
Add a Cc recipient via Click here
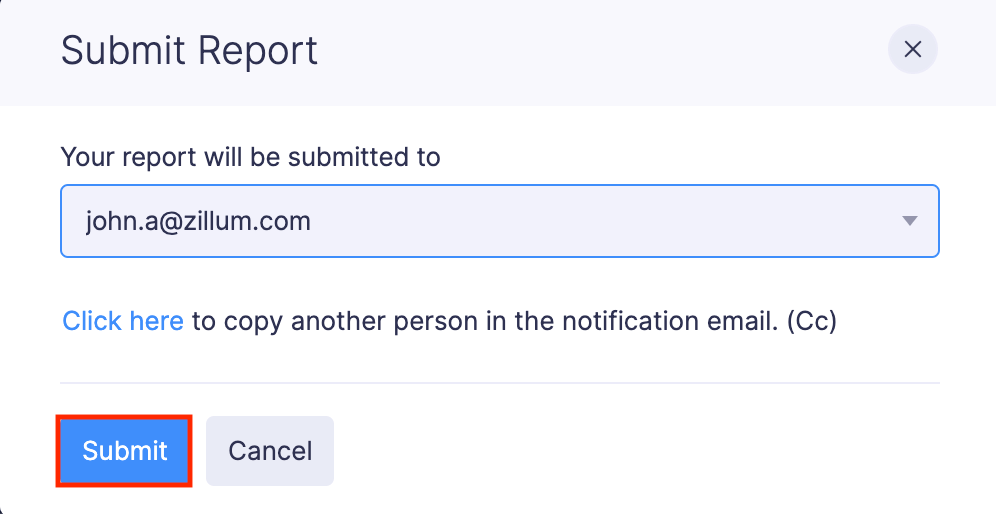(x=123, y=321)
